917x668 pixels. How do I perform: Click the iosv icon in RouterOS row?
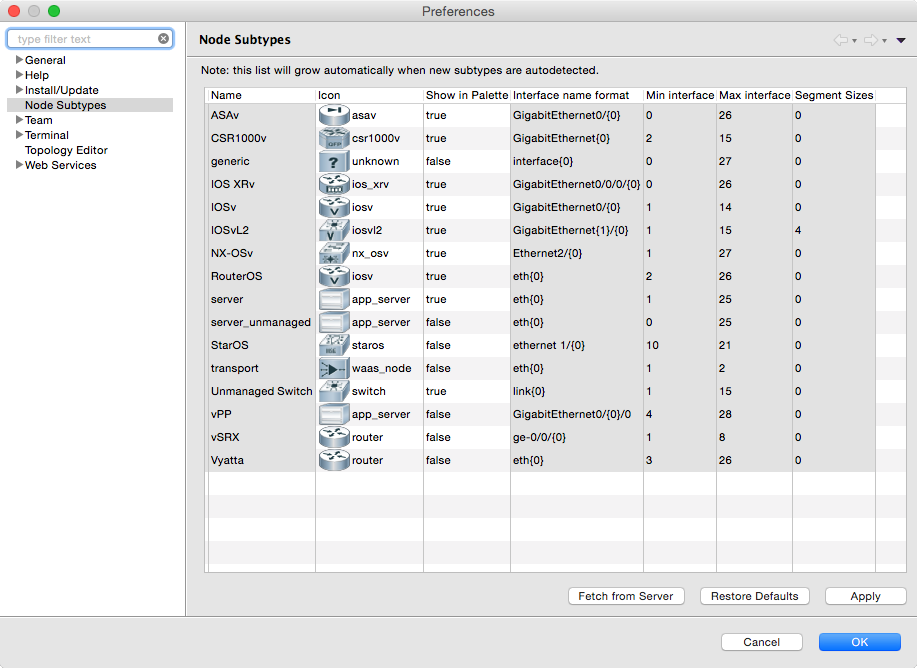(334, 276)
